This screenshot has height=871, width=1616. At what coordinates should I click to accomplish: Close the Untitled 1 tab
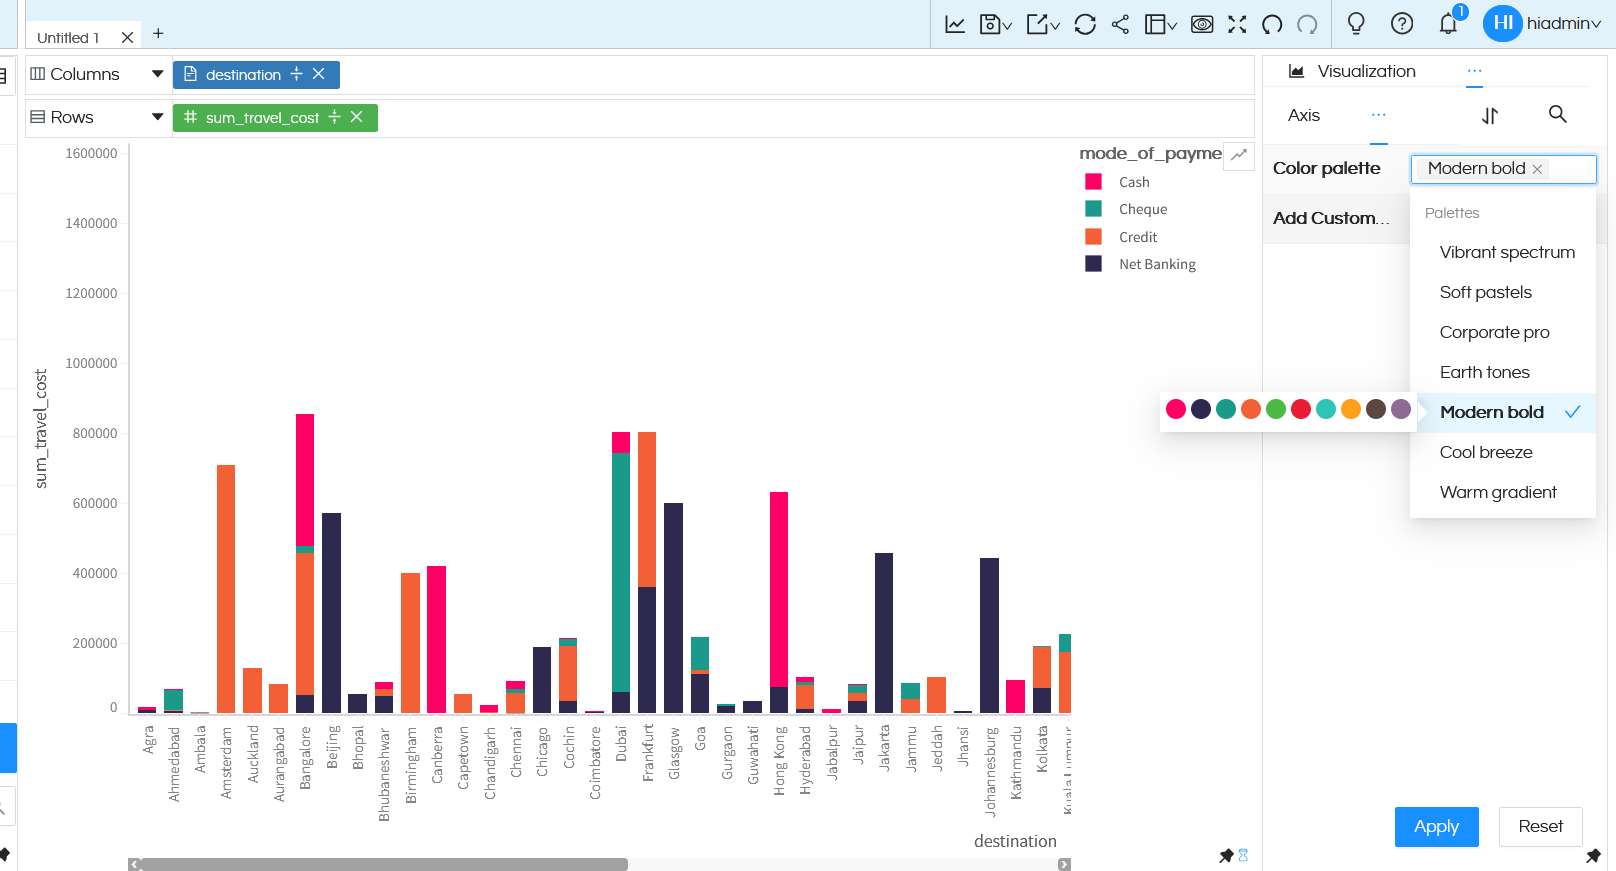point(127,38)
